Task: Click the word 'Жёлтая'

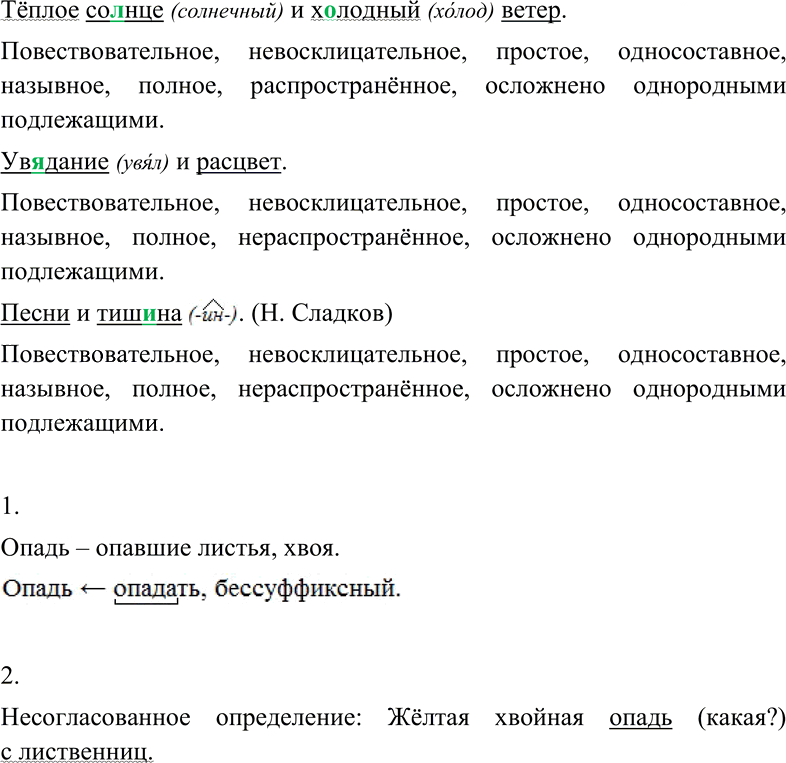Action: point(428,718)
